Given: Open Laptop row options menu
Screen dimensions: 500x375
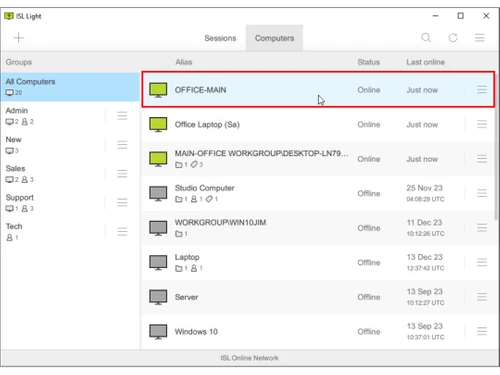Looking at the screenshot, I should point(482,262).
